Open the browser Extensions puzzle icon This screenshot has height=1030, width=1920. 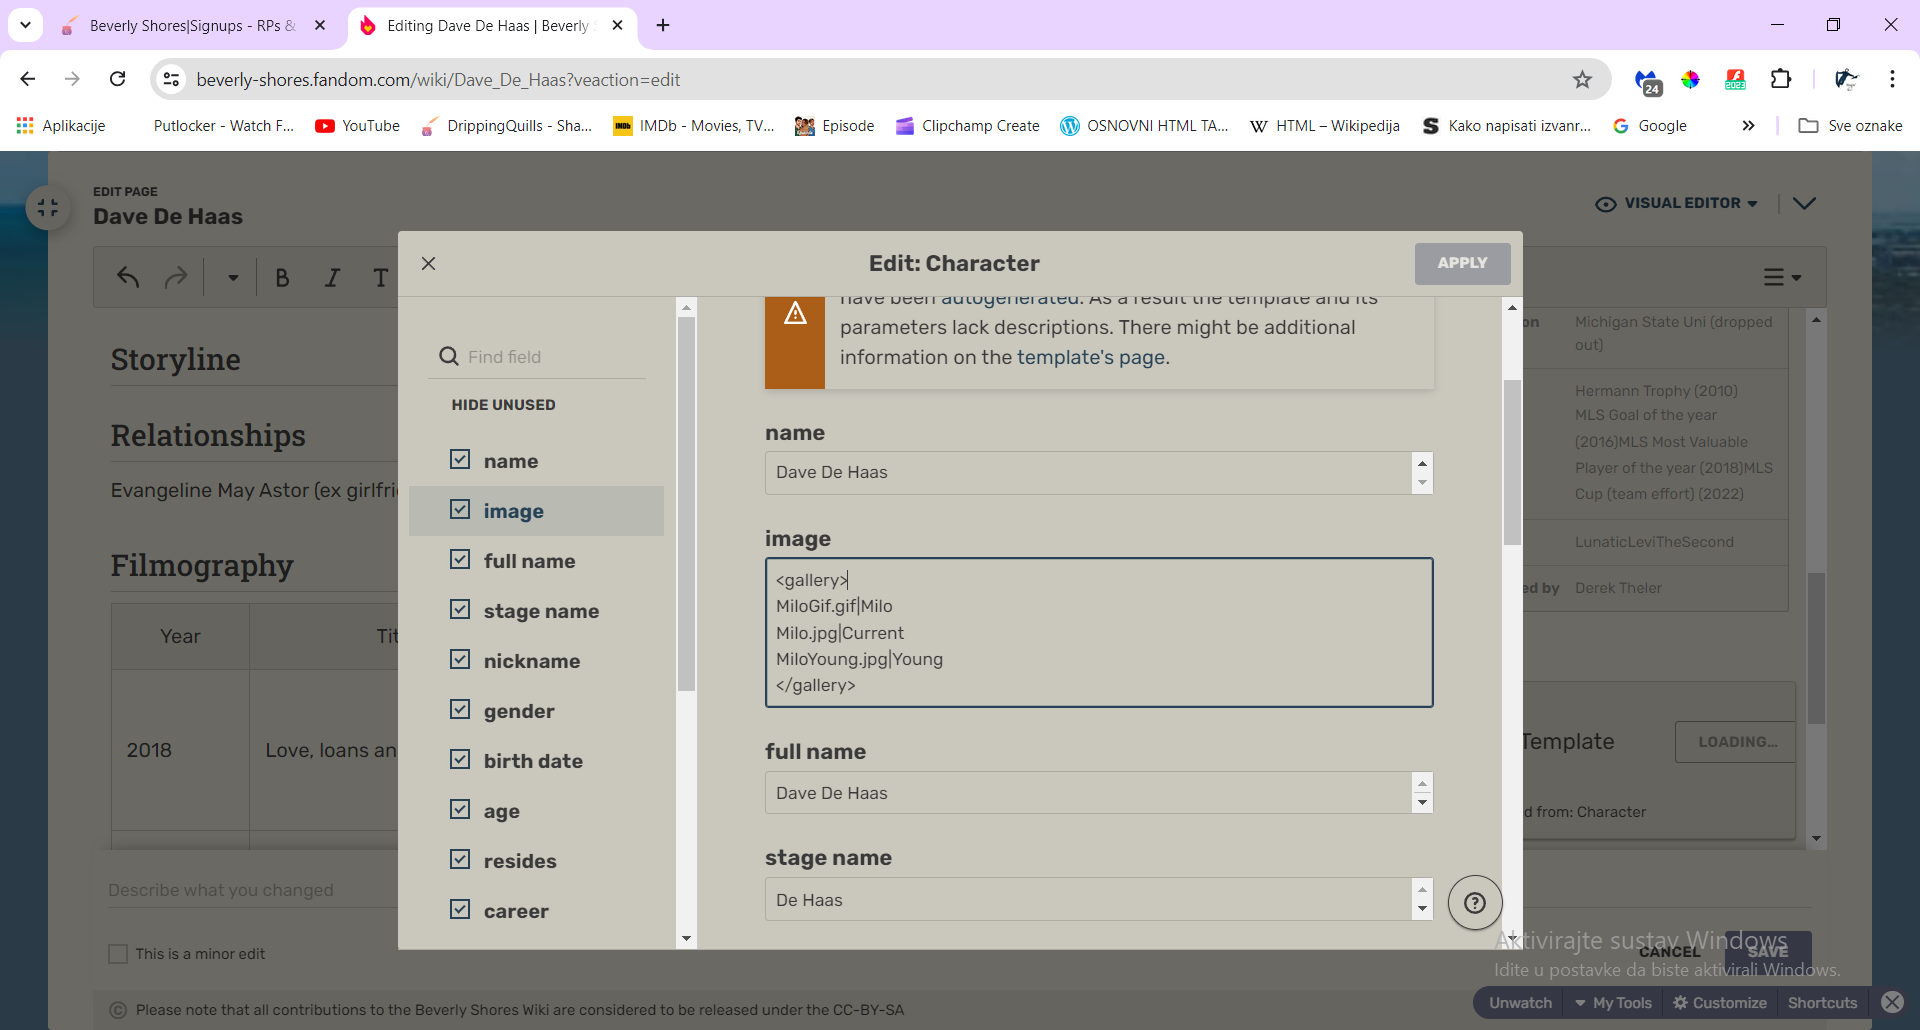tap(1780, 80)
